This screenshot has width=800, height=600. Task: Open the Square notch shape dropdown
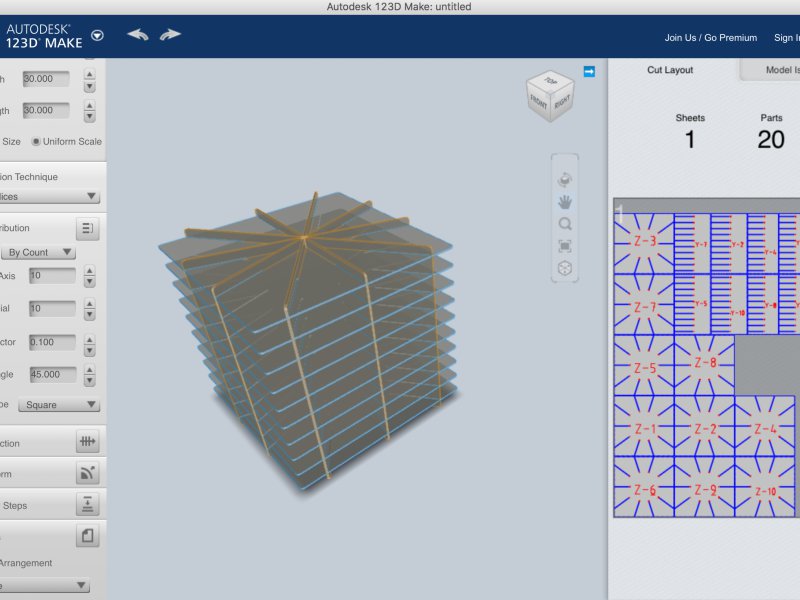59,405
